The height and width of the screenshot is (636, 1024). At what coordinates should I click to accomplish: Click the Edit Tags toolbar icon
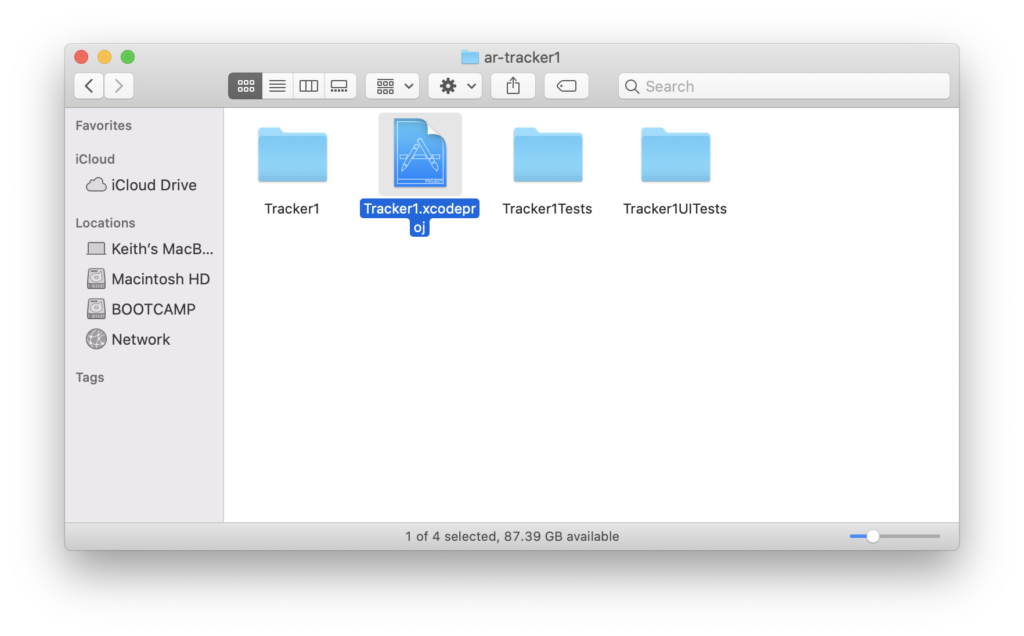(x=566, y=86)
